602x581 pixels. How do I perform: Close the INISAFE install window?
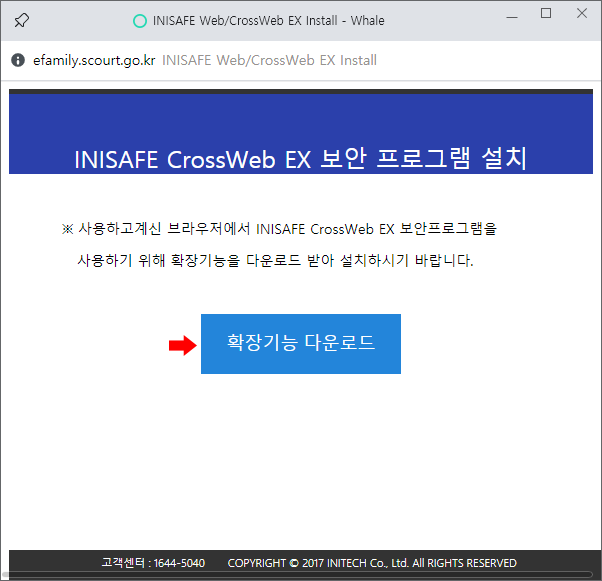pyautogui.click(x=582, y=13)
